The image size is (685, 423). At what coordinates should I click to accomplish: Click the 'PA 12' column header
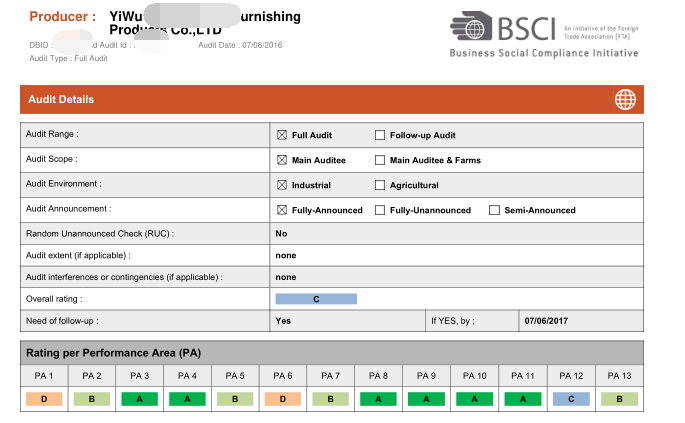click(571, 376)
